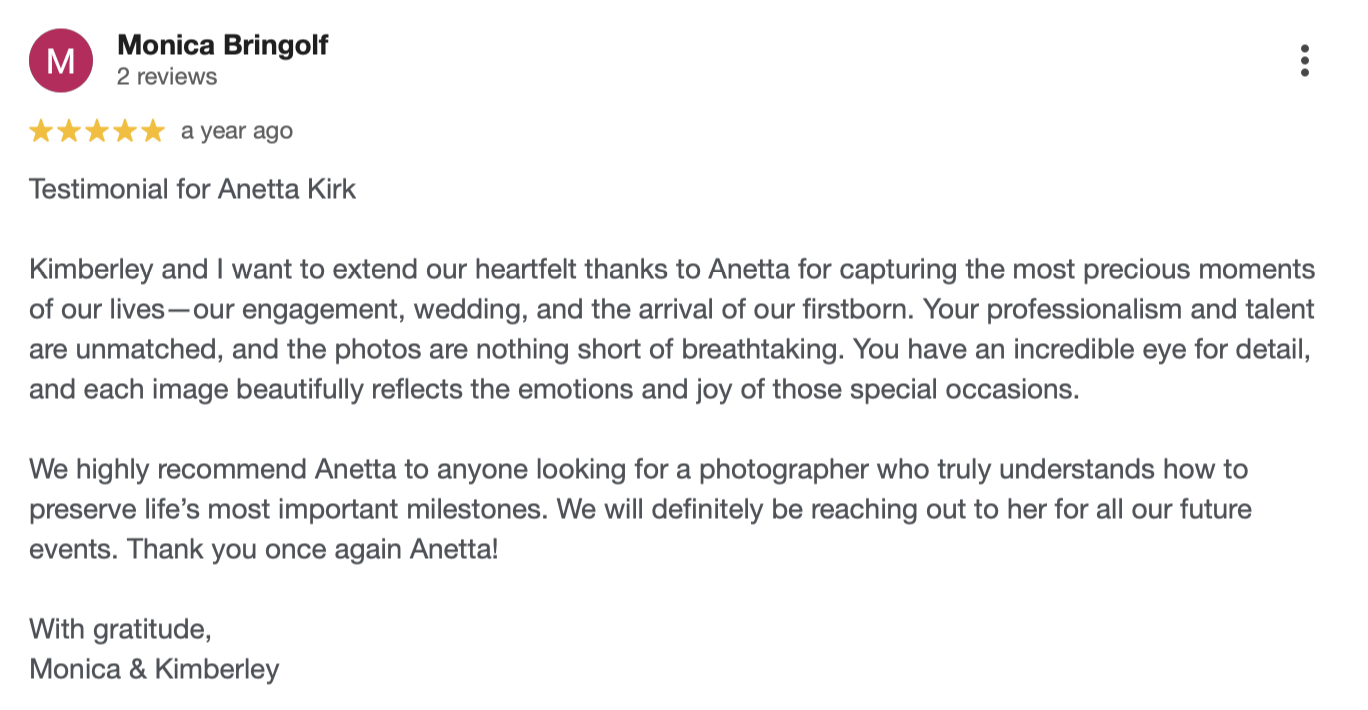Screen dimensions: 1368x710
Task: Open Monica Bringolf's reviewer profile name
Action: pyautogui.click(x=222, y=45)
